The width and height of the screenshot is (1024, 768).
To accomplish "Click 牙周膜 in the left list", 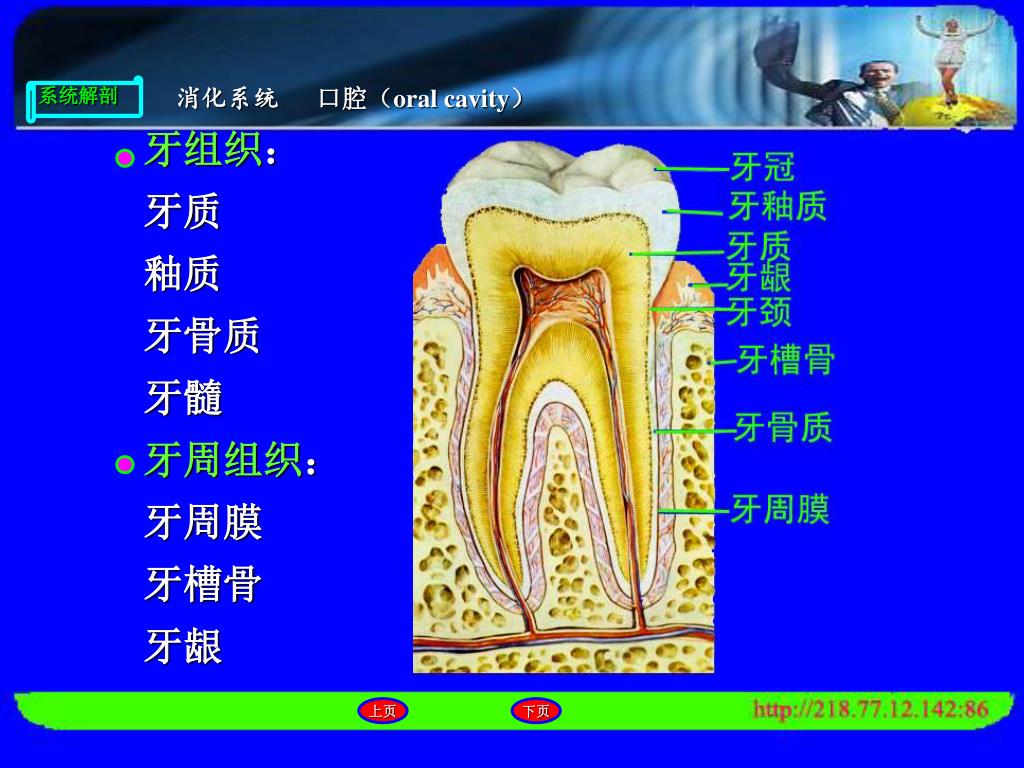I will tap(203, 522).
